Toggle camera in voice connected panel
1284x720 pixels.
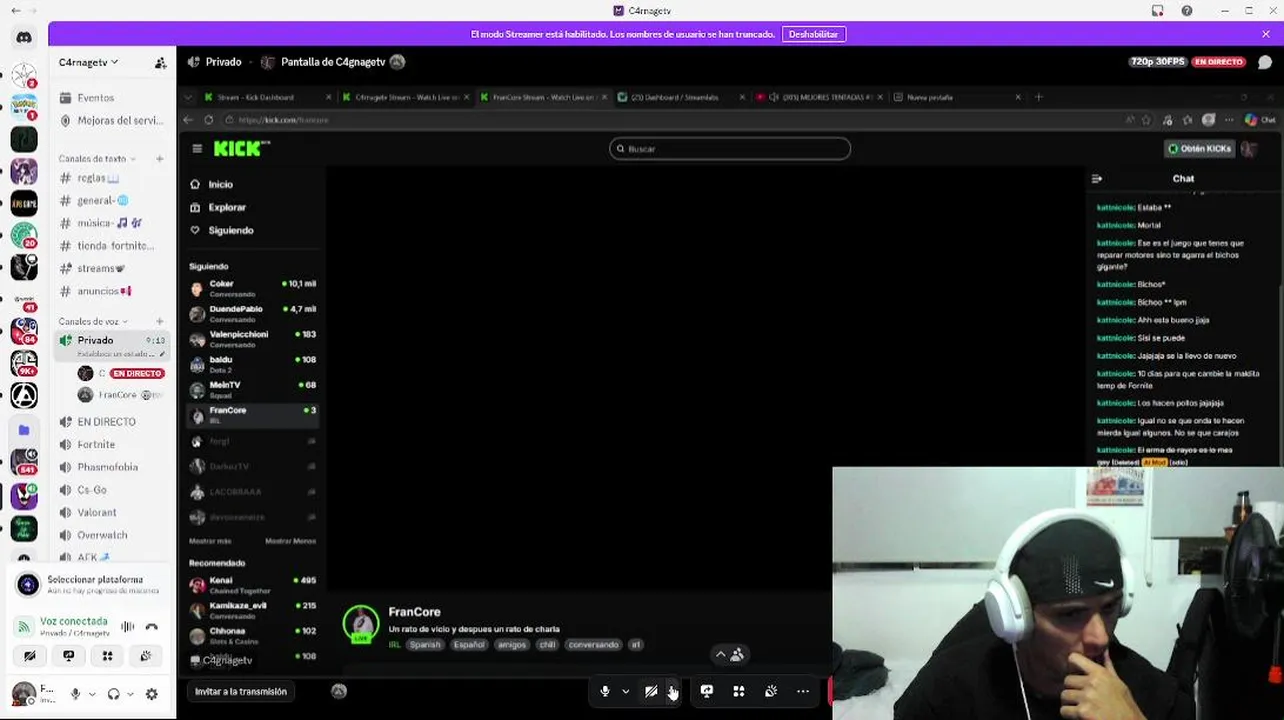point(29,656)
